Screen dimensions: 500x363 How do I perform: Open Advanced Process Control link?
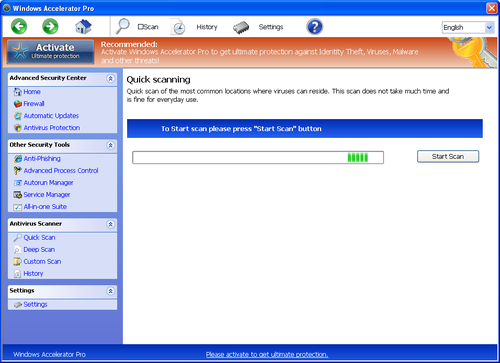pyautogui.click(x=61, y=171)
